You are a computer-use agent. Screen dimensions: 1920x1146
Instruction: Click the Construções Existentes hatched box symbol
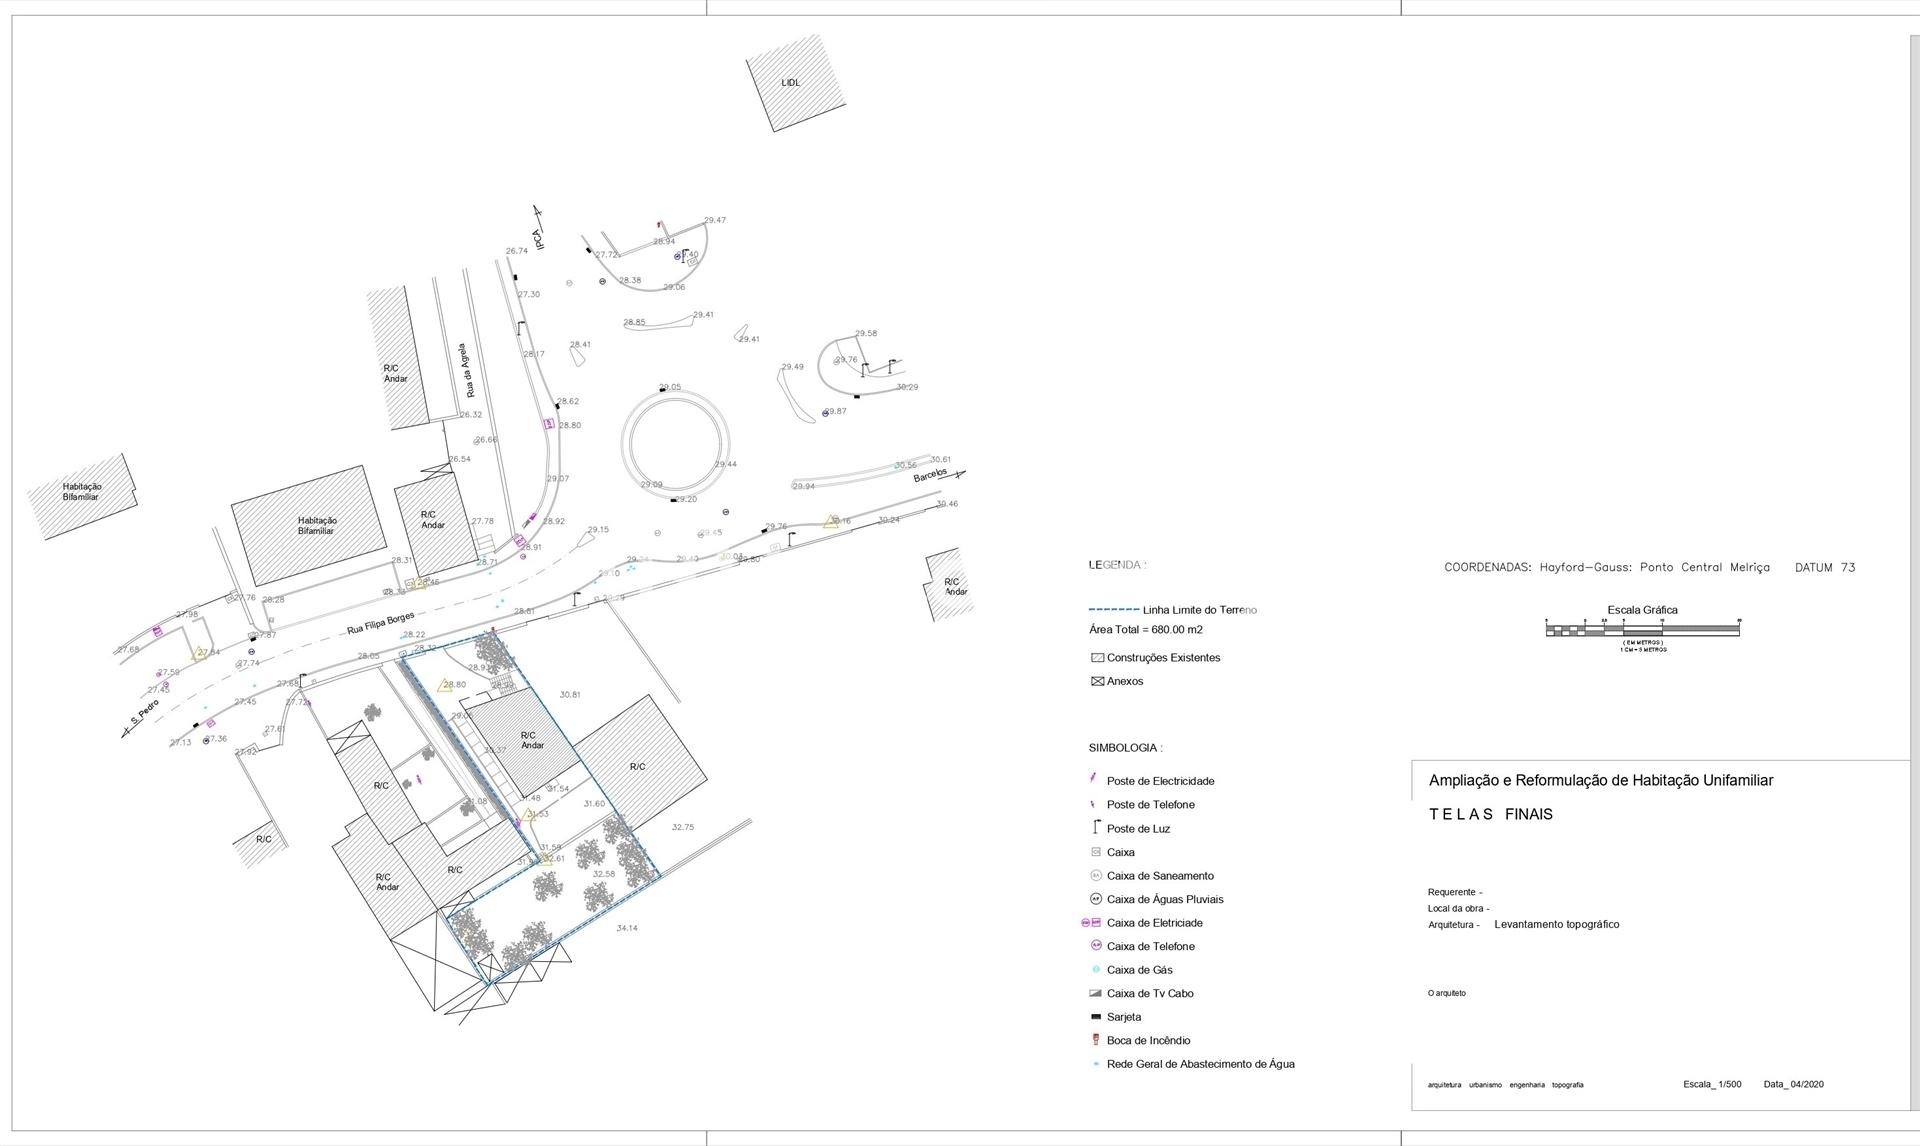[x=1097, y=658]
